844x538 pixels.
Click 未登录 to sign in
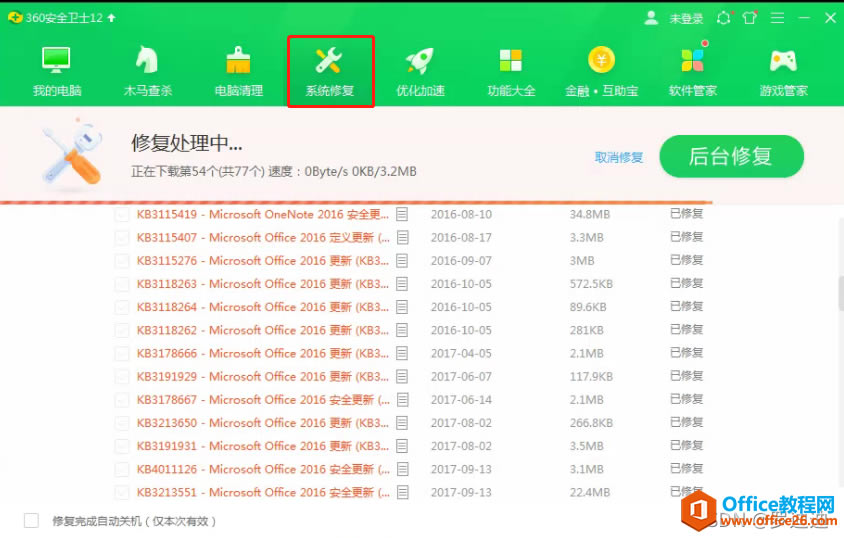tap(686, 18)
